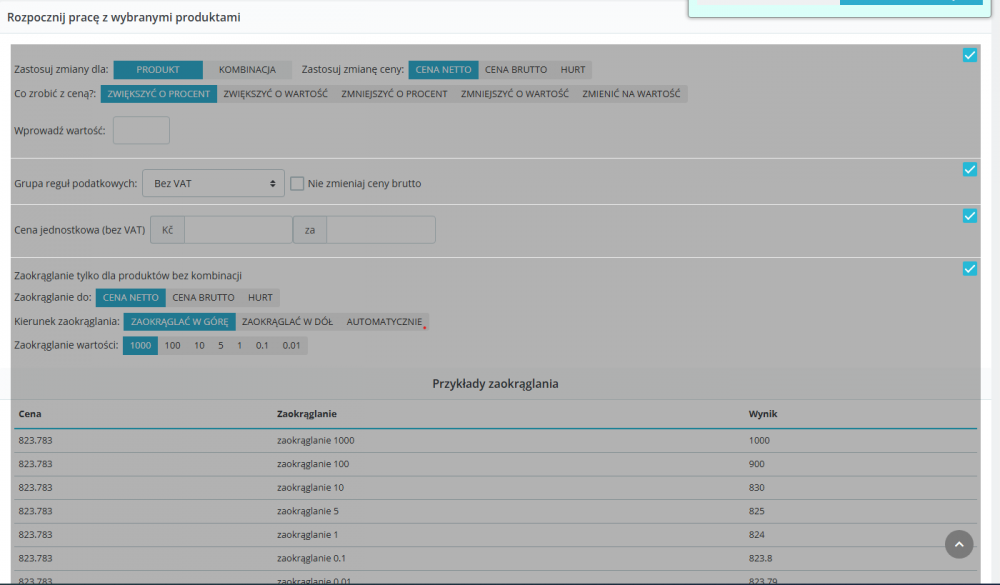This screenshot has height=585, width=1000.
Task: Select PRODUKT for applying changes
Action: click(158, 70)
